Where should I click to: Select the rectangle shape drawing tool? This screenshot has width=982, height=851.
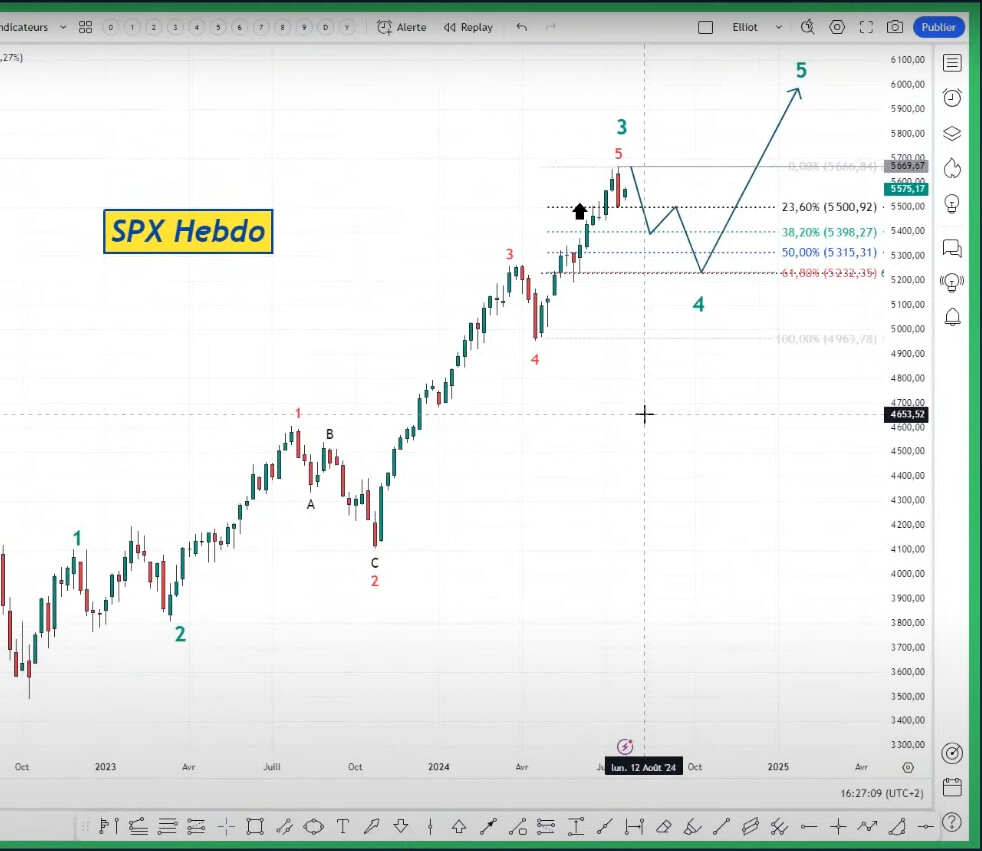[x=255, y=826]
